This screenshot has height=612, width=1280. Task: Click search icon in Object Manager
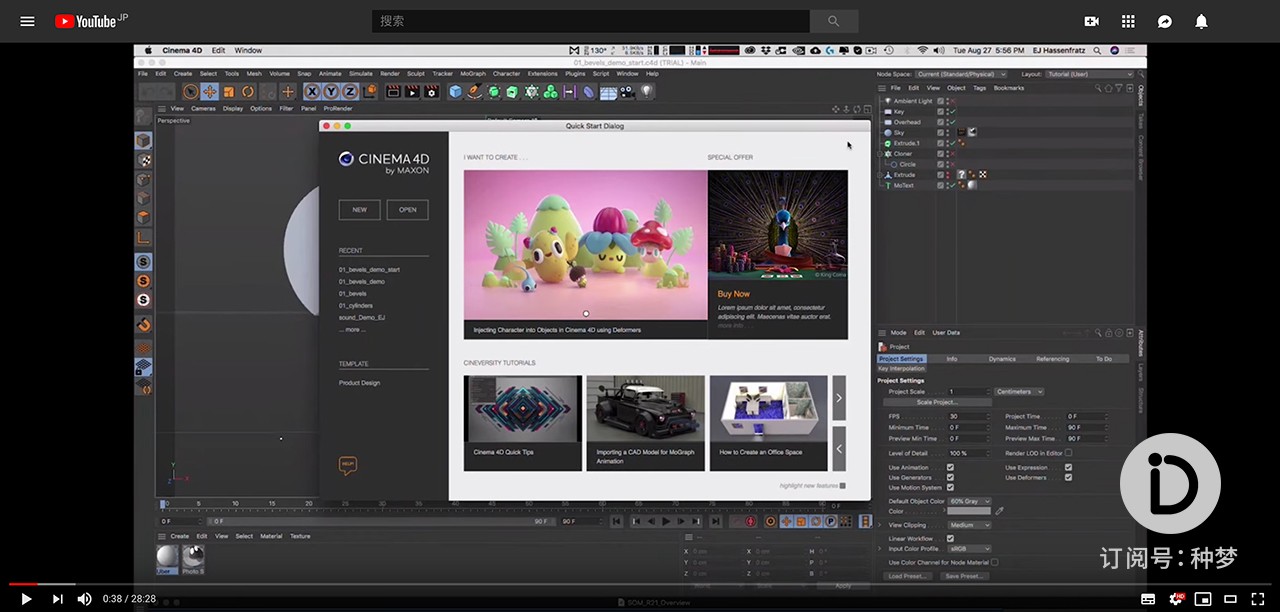pos(1097,88)
